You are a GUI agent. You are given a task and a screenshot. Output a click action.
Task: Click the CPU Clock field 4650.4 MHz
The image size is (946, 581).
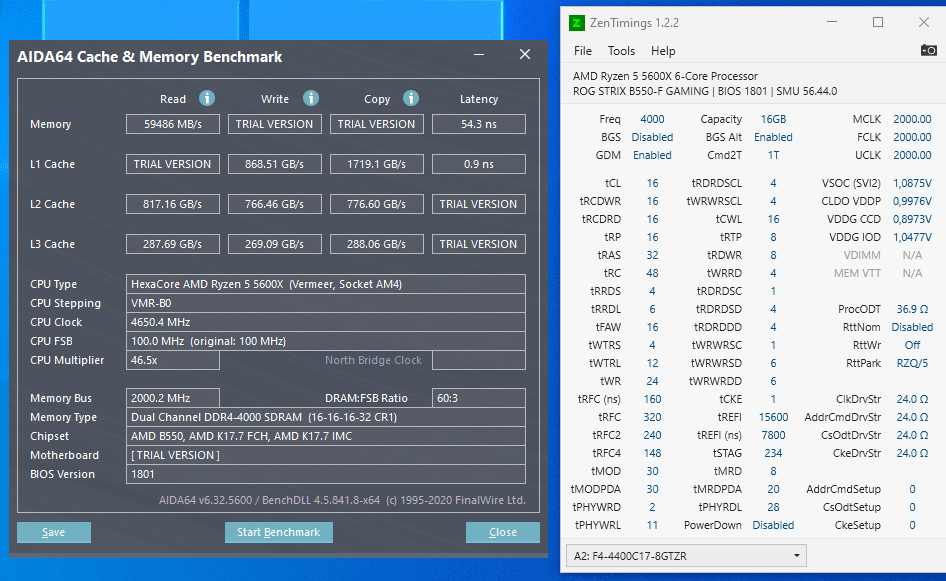click(x=326, y=322)
